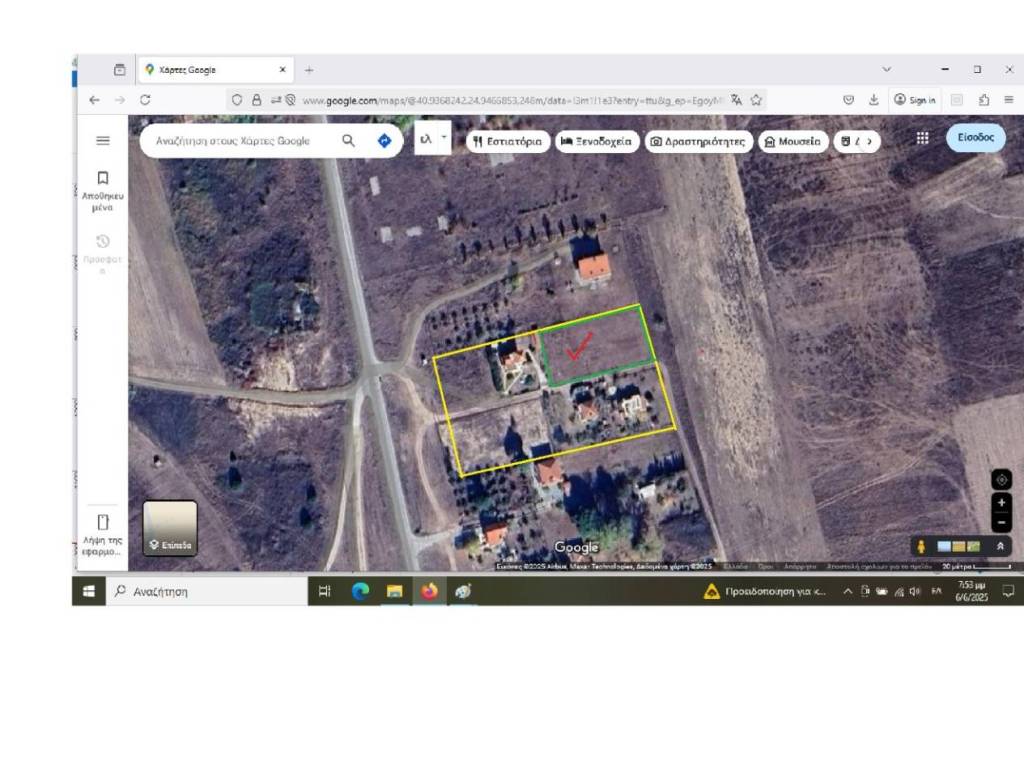The image size is (1024, 768).
Task: Zoom in the map with plus button
Action: [x=1001, y=503]
